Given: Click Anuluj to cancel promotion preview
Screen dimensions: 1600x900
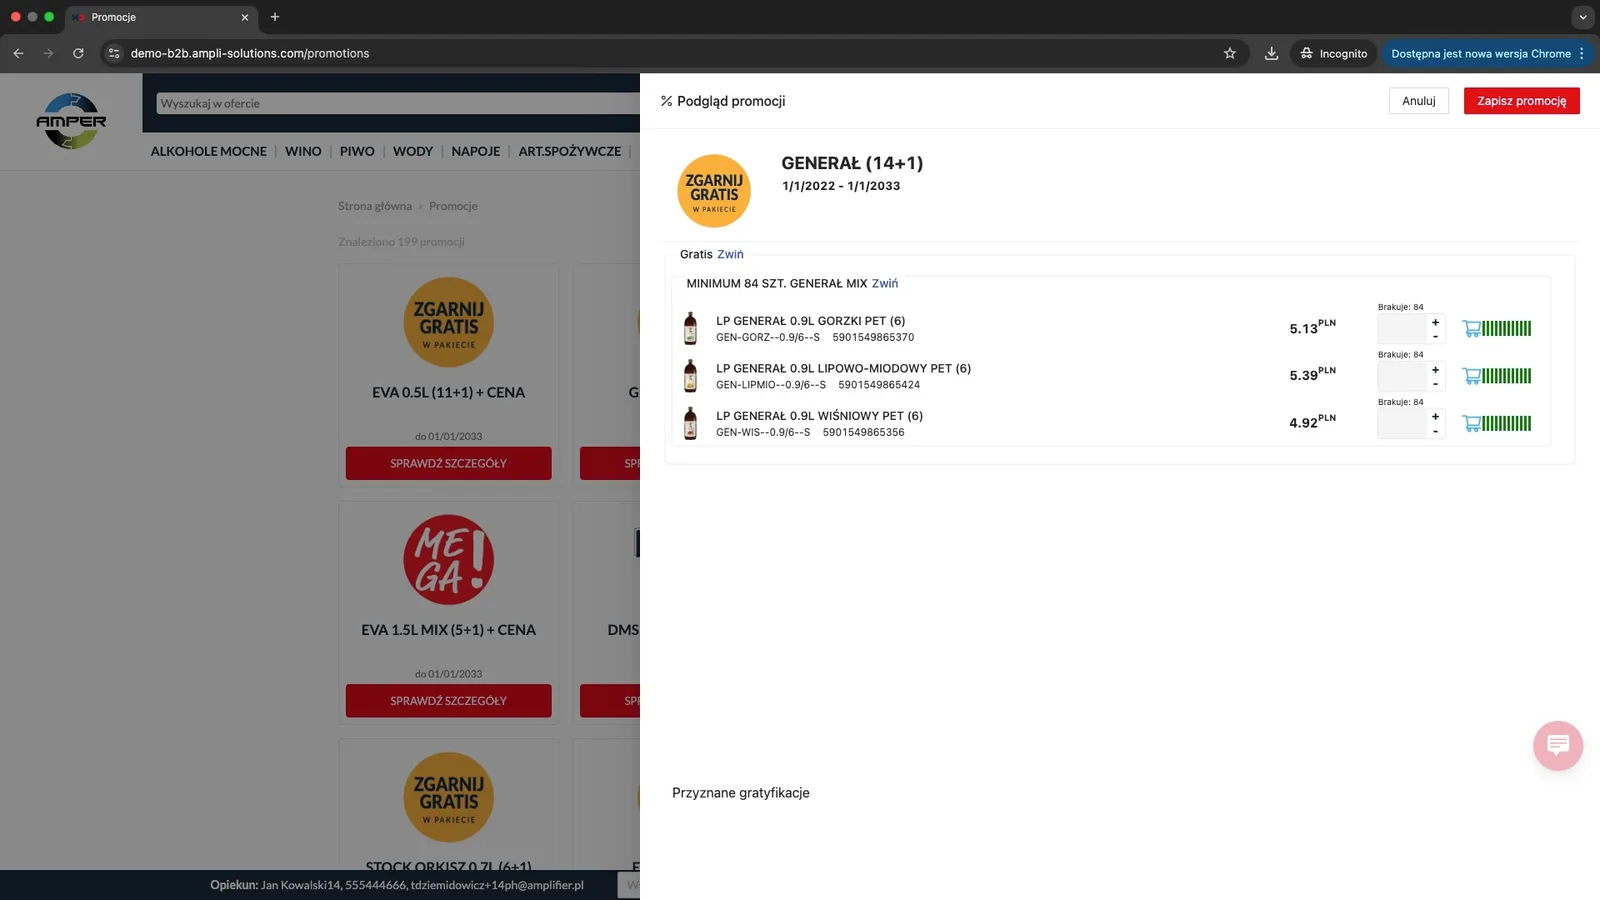Looking at the screenshot, I should [x=1418, y=101].
